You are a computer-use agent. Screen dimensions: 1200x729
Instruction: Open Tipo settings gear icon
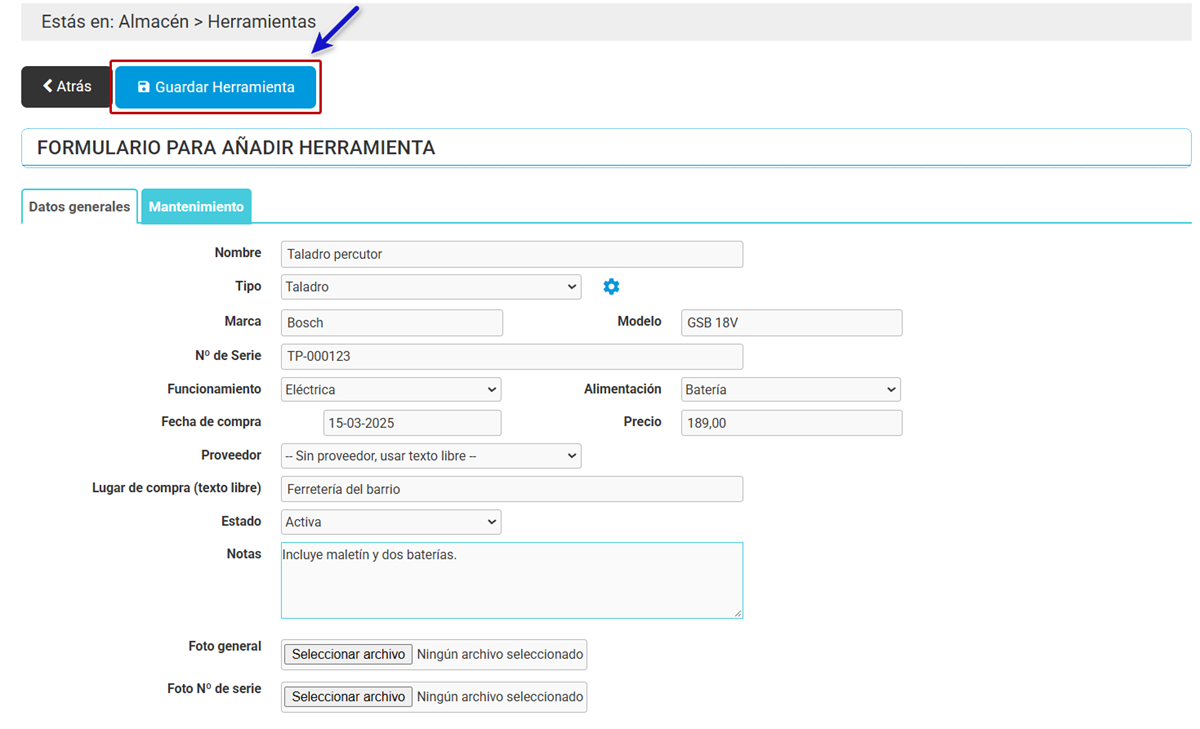(x=611, y=287)
